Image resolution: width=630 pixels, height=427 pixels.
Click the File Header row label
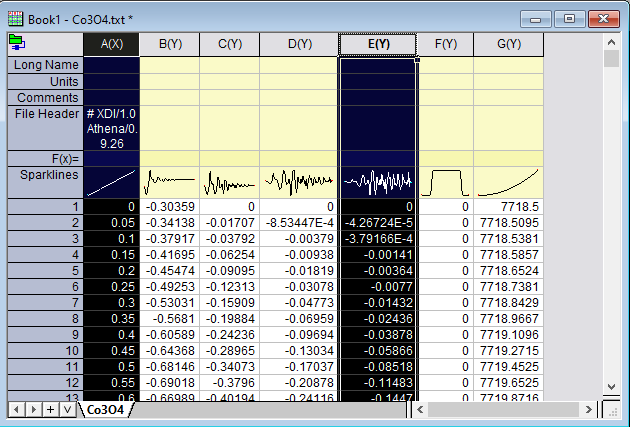point(45,128)
